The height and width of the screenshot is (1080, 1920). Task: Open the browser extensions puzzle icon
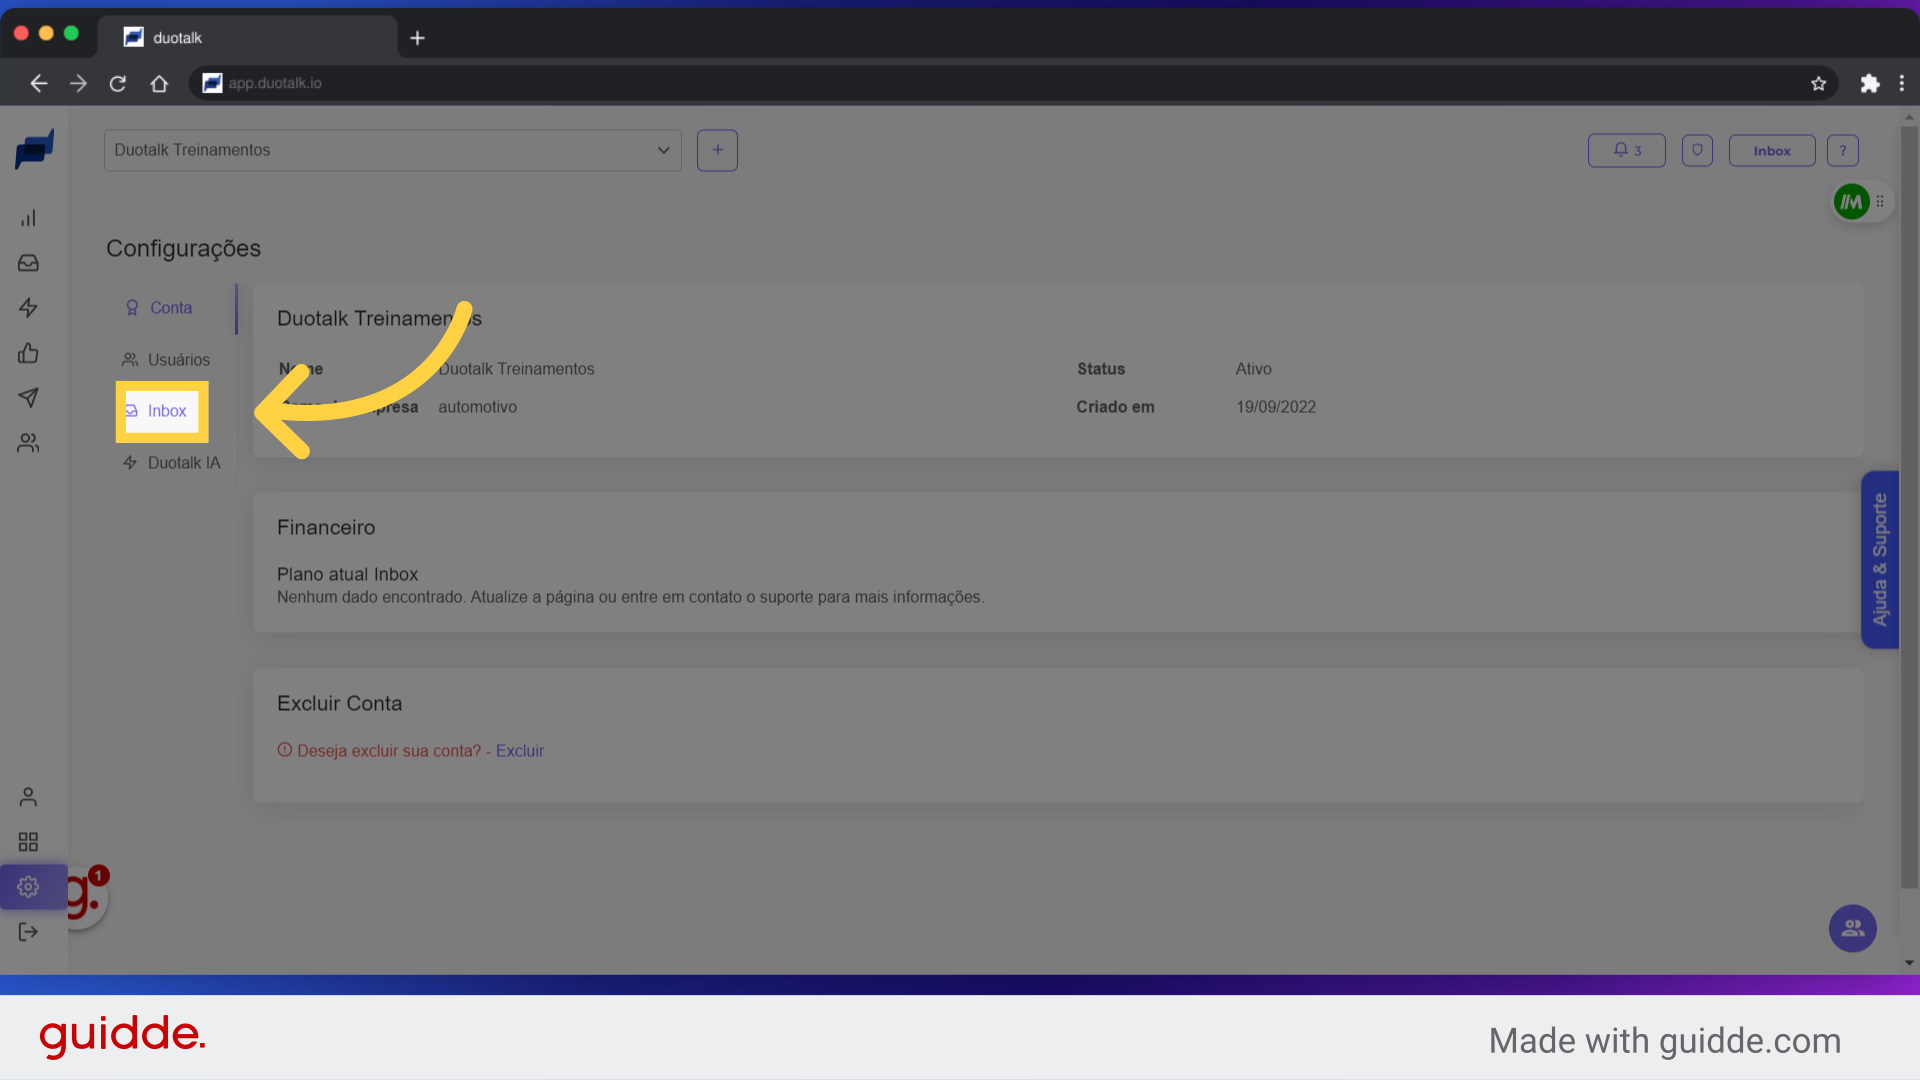pyautogui.click(x=1869, y=84)
